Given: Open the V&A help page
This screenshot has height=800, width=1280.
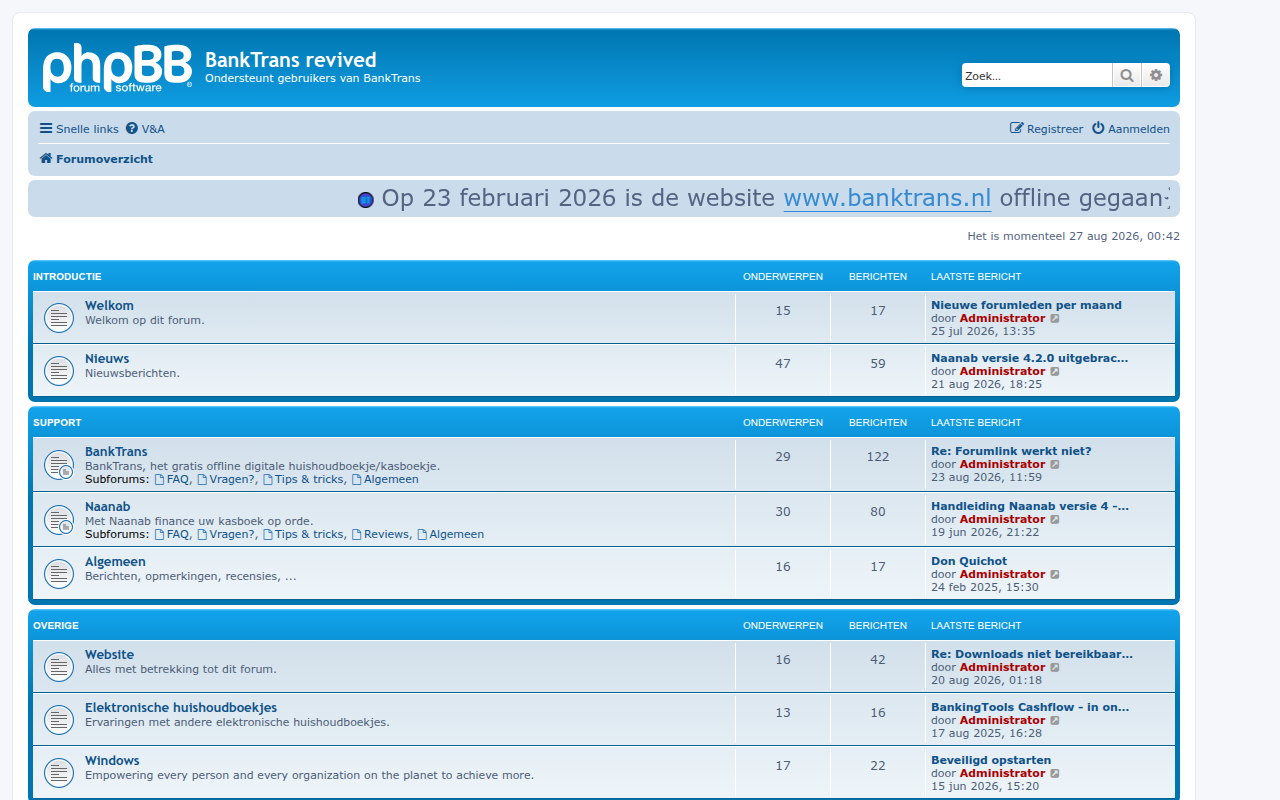Looking at the screenshot, I should pyautogui.click(x=146, y=129).
